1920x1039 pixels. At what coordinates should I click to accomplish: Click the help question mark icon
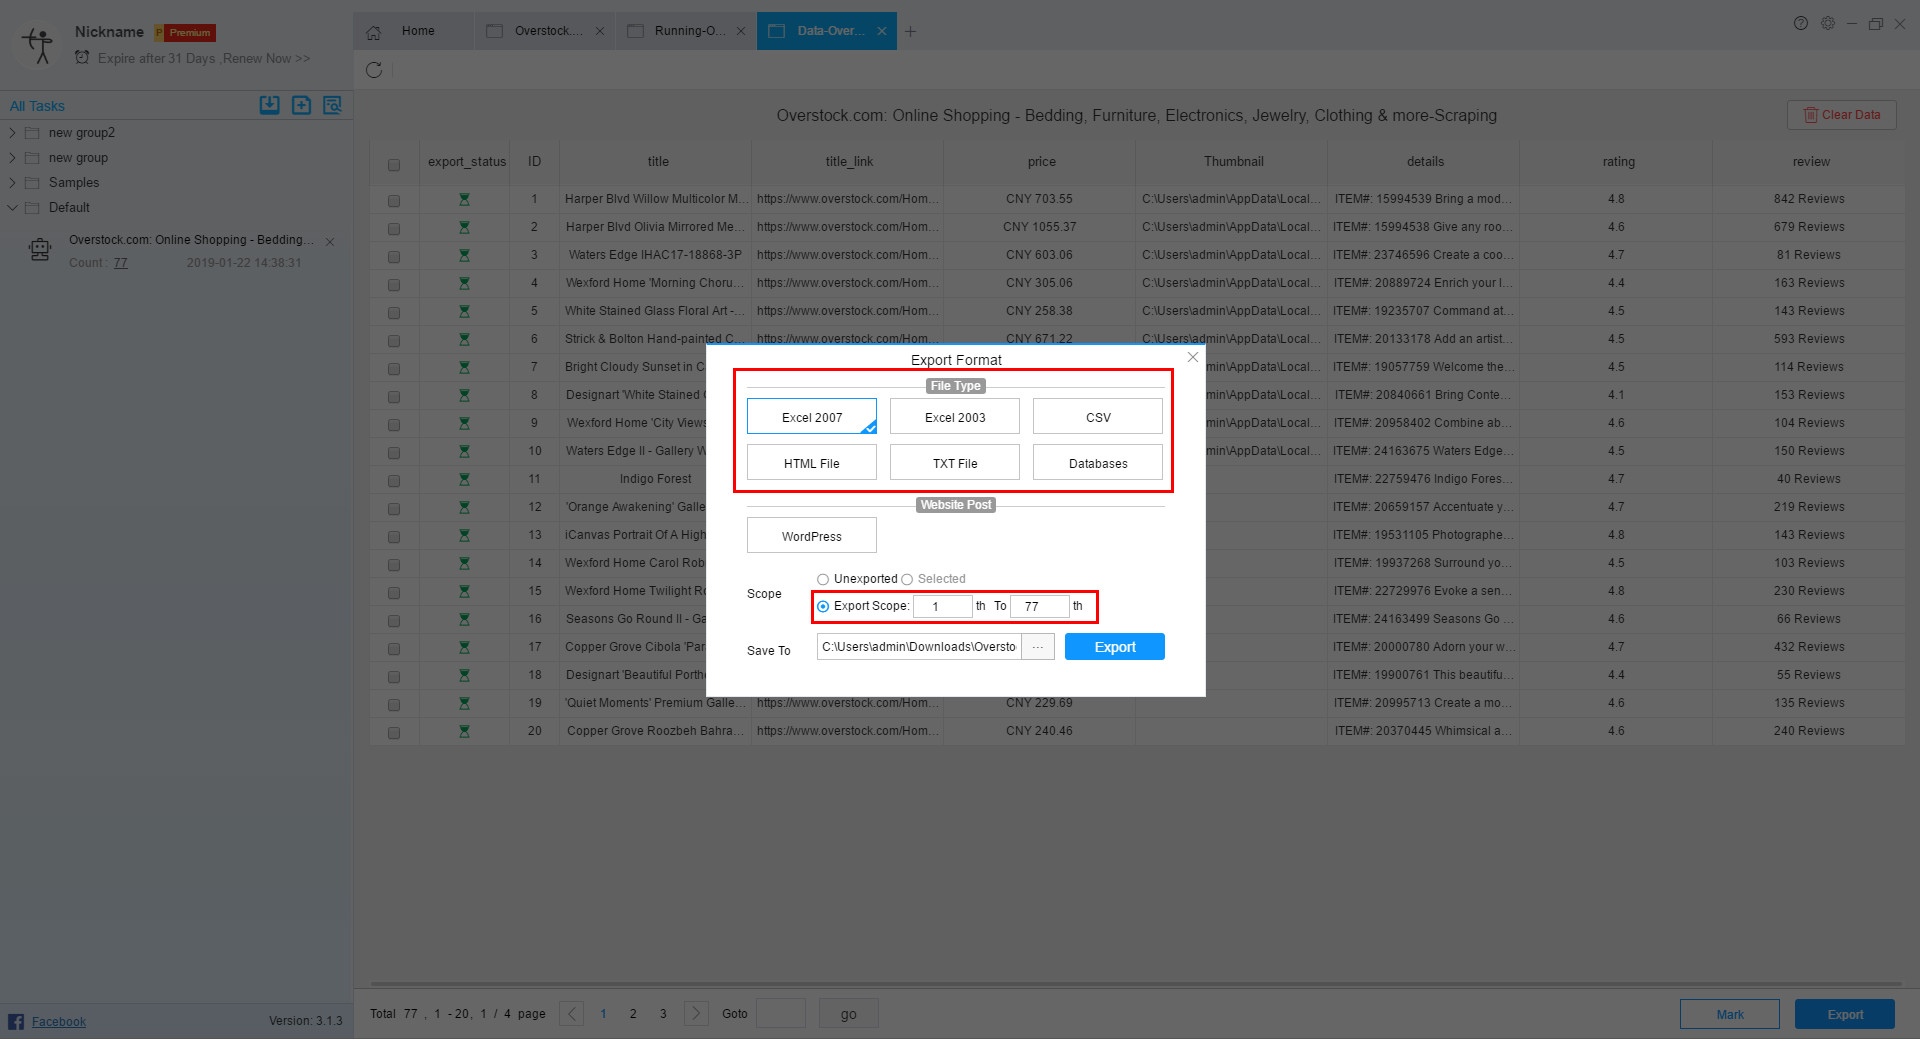click(x=1801, y=23)
